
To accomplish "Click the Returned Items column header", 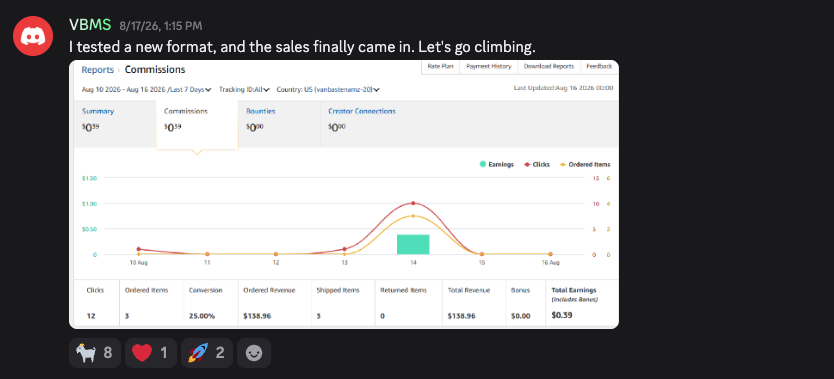I will point(405,290).
